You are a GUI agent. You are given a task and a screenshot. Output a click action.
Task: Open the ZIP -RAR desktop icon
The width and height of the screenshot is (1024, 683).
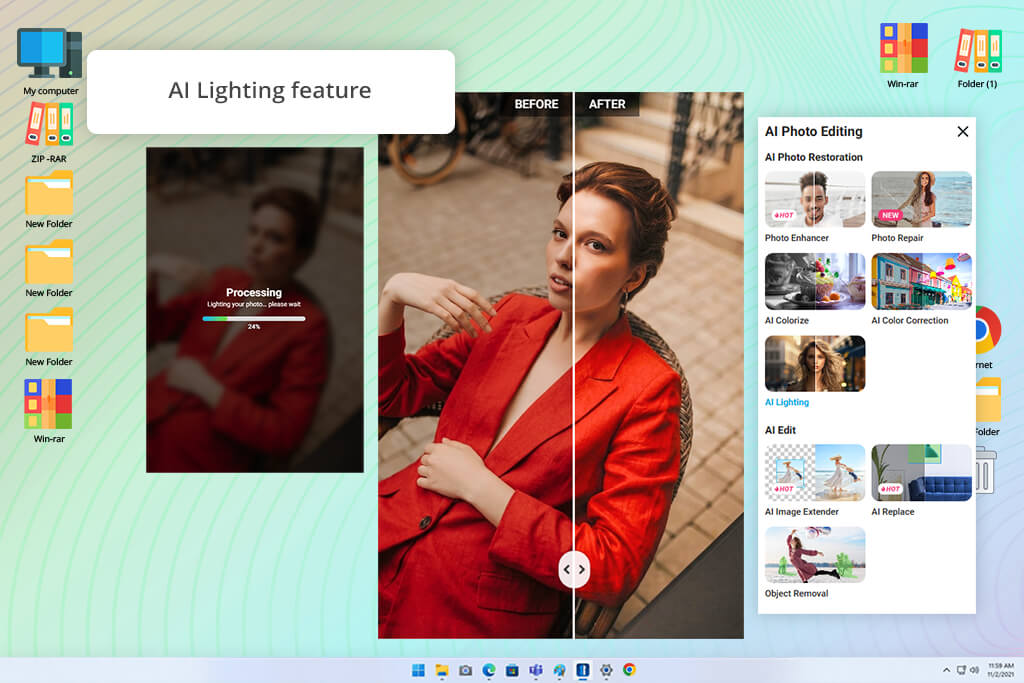click(x=49, y=133)
